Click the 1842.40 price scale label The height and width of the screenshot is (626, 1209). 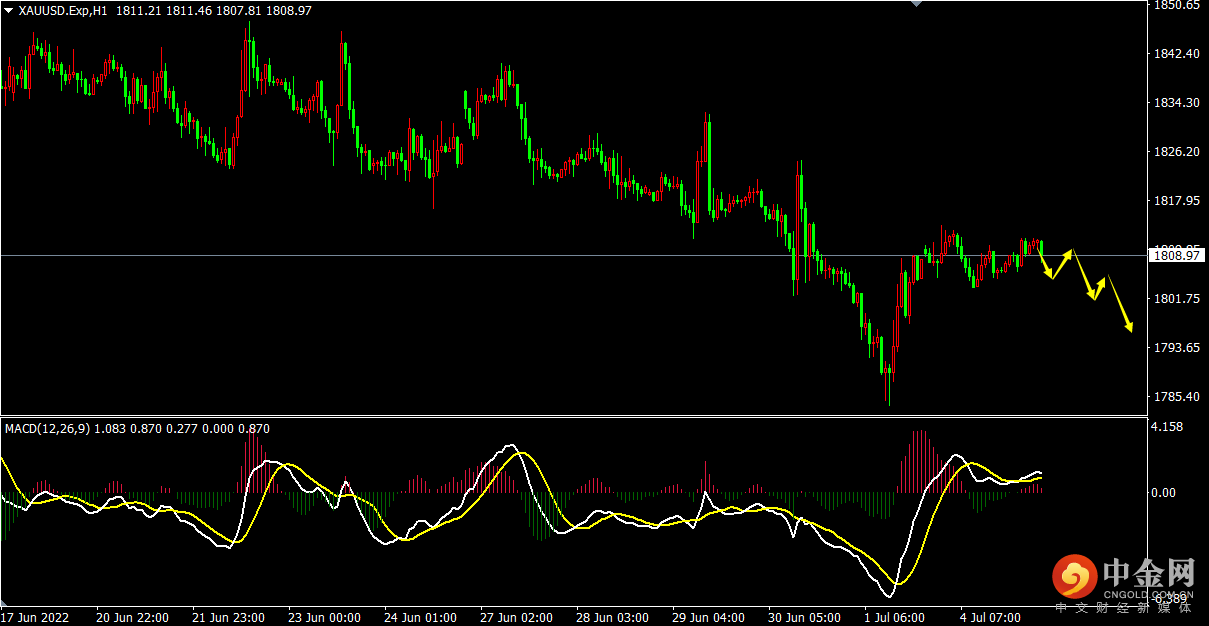click(x=1176, y=54)
